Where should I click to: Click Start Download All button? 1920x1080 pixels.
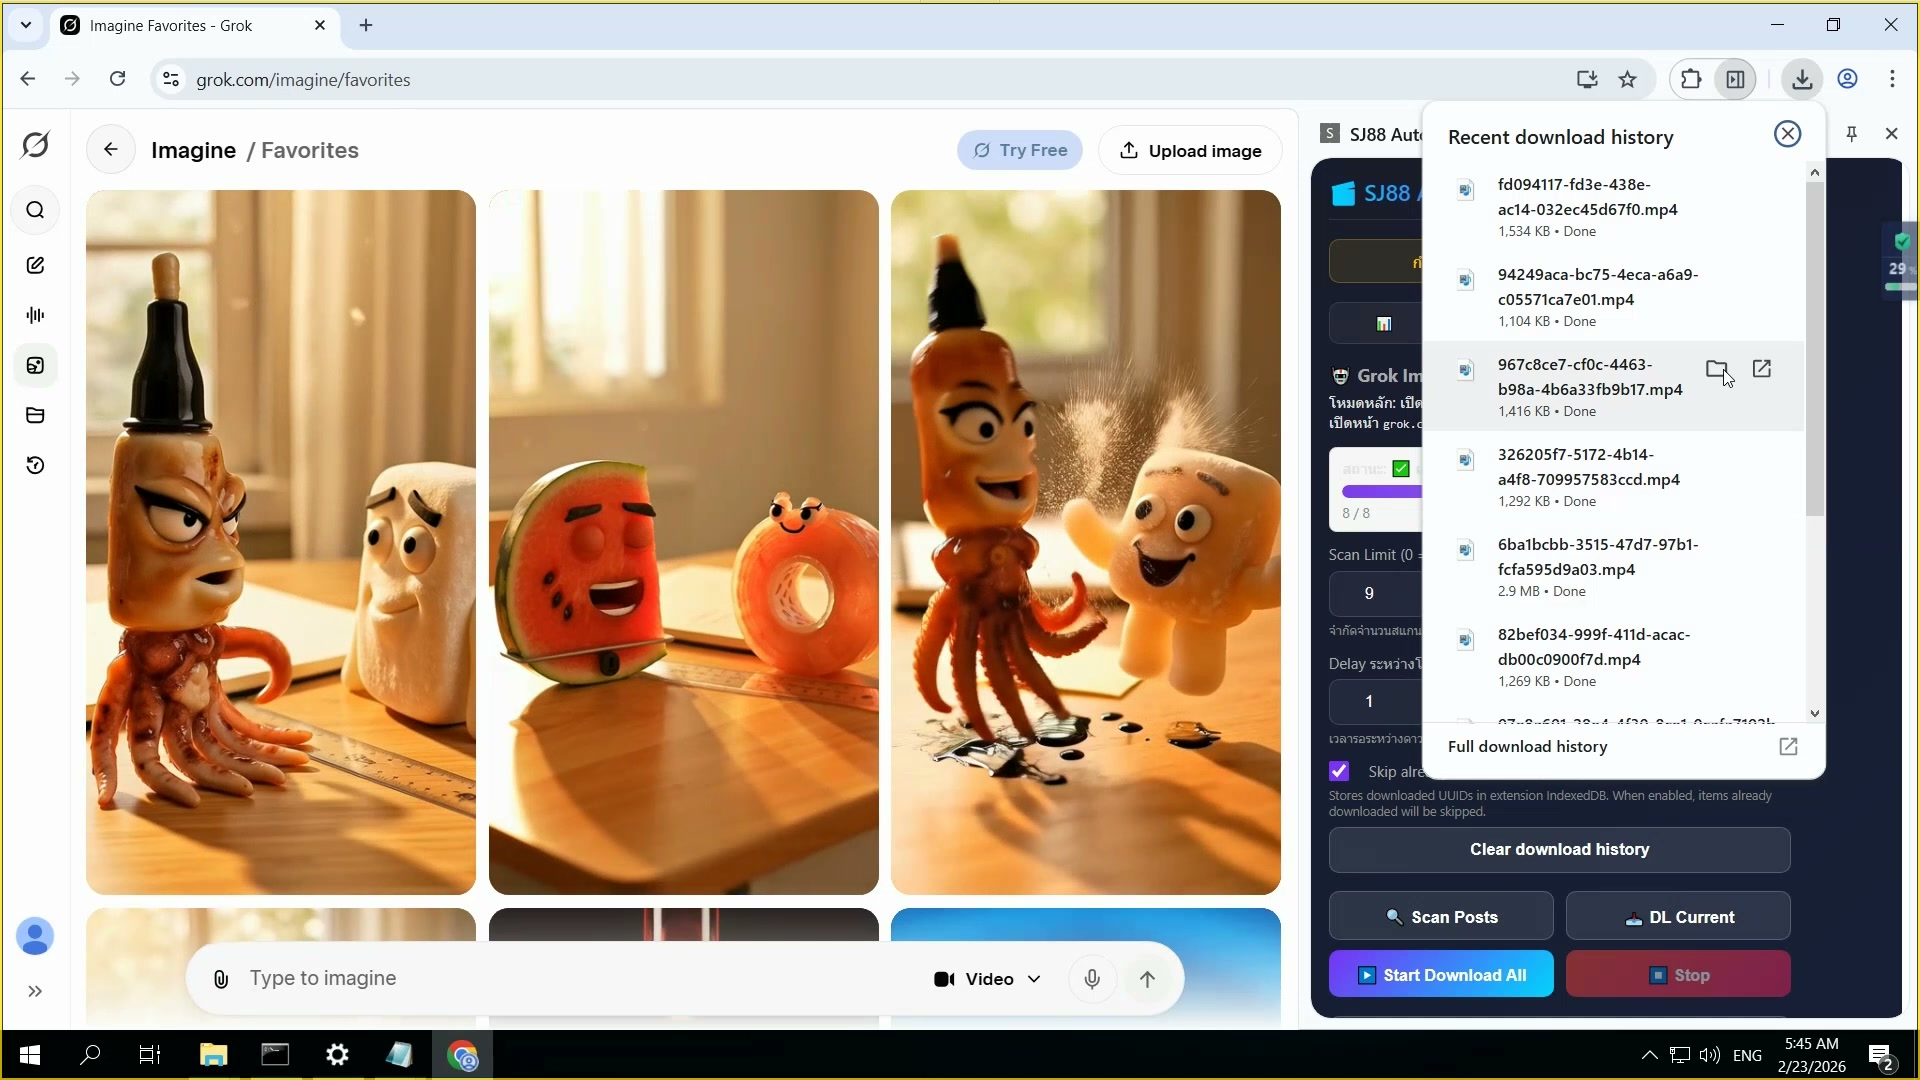[1440, 975]
